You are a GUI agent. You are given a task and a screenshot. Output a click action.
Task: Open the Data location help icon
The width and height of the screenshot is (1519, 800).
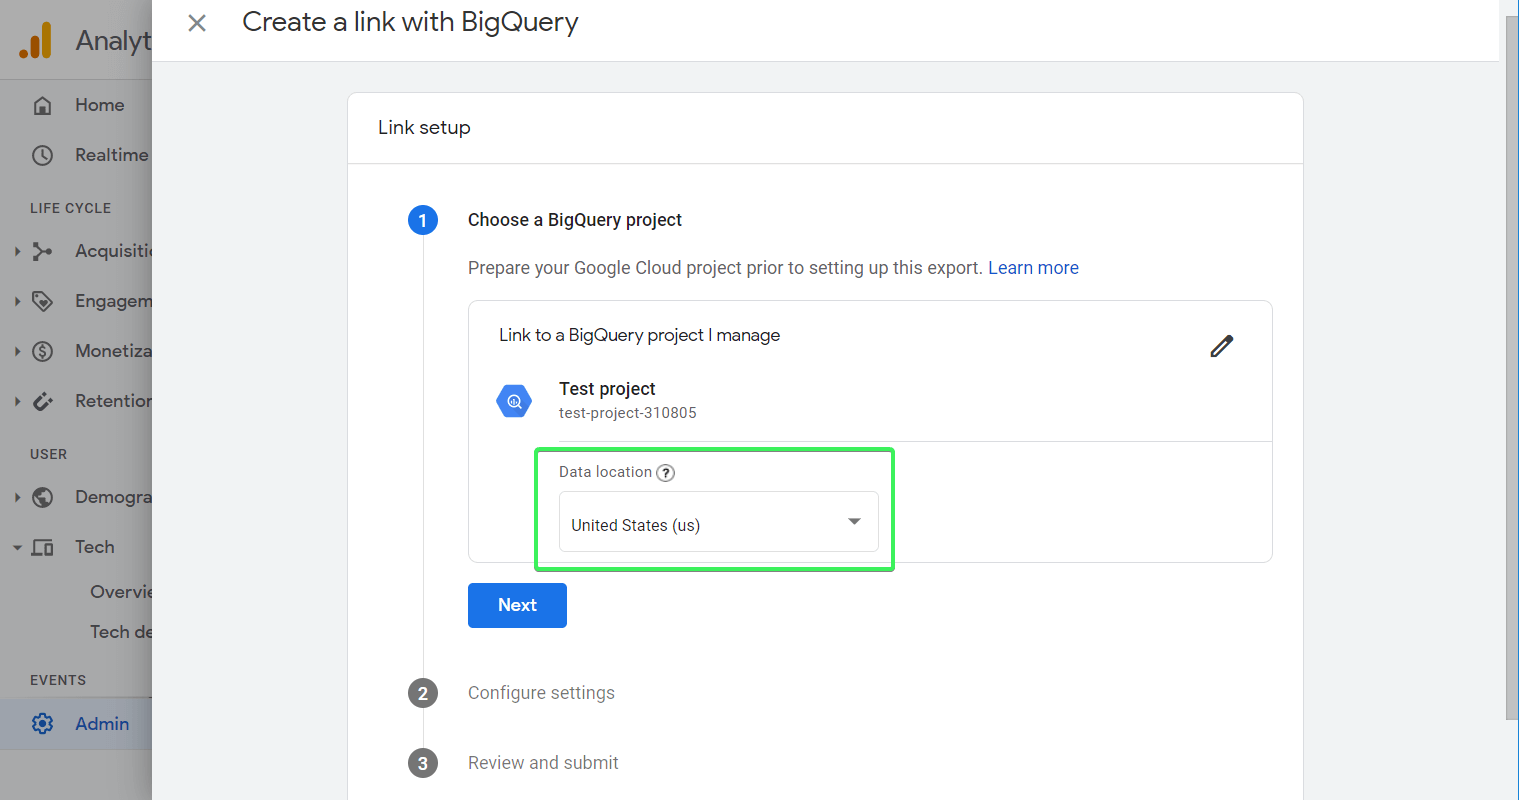tap(665, 473)
